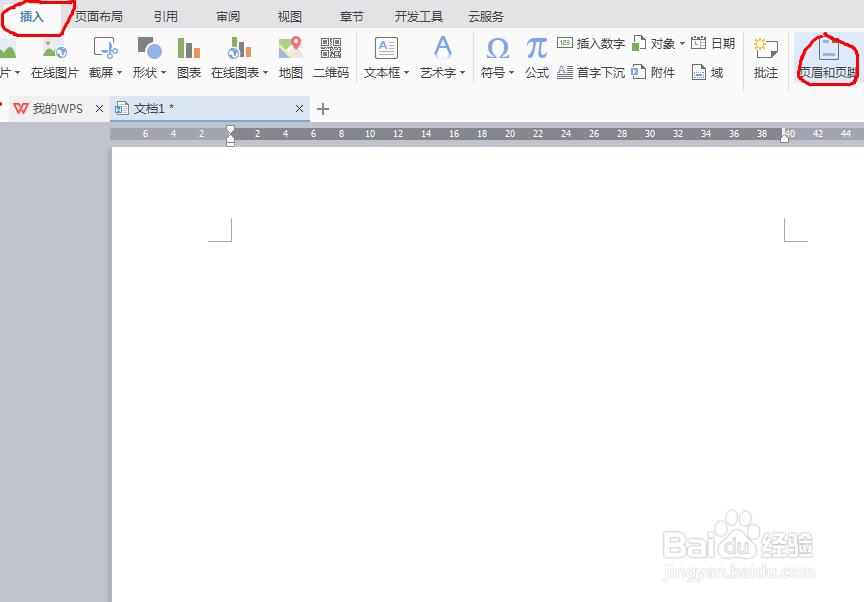The image size is (864, 602).
Task: Open the 插入 (Insert) ribbon tab
Action: click(31, 17)
